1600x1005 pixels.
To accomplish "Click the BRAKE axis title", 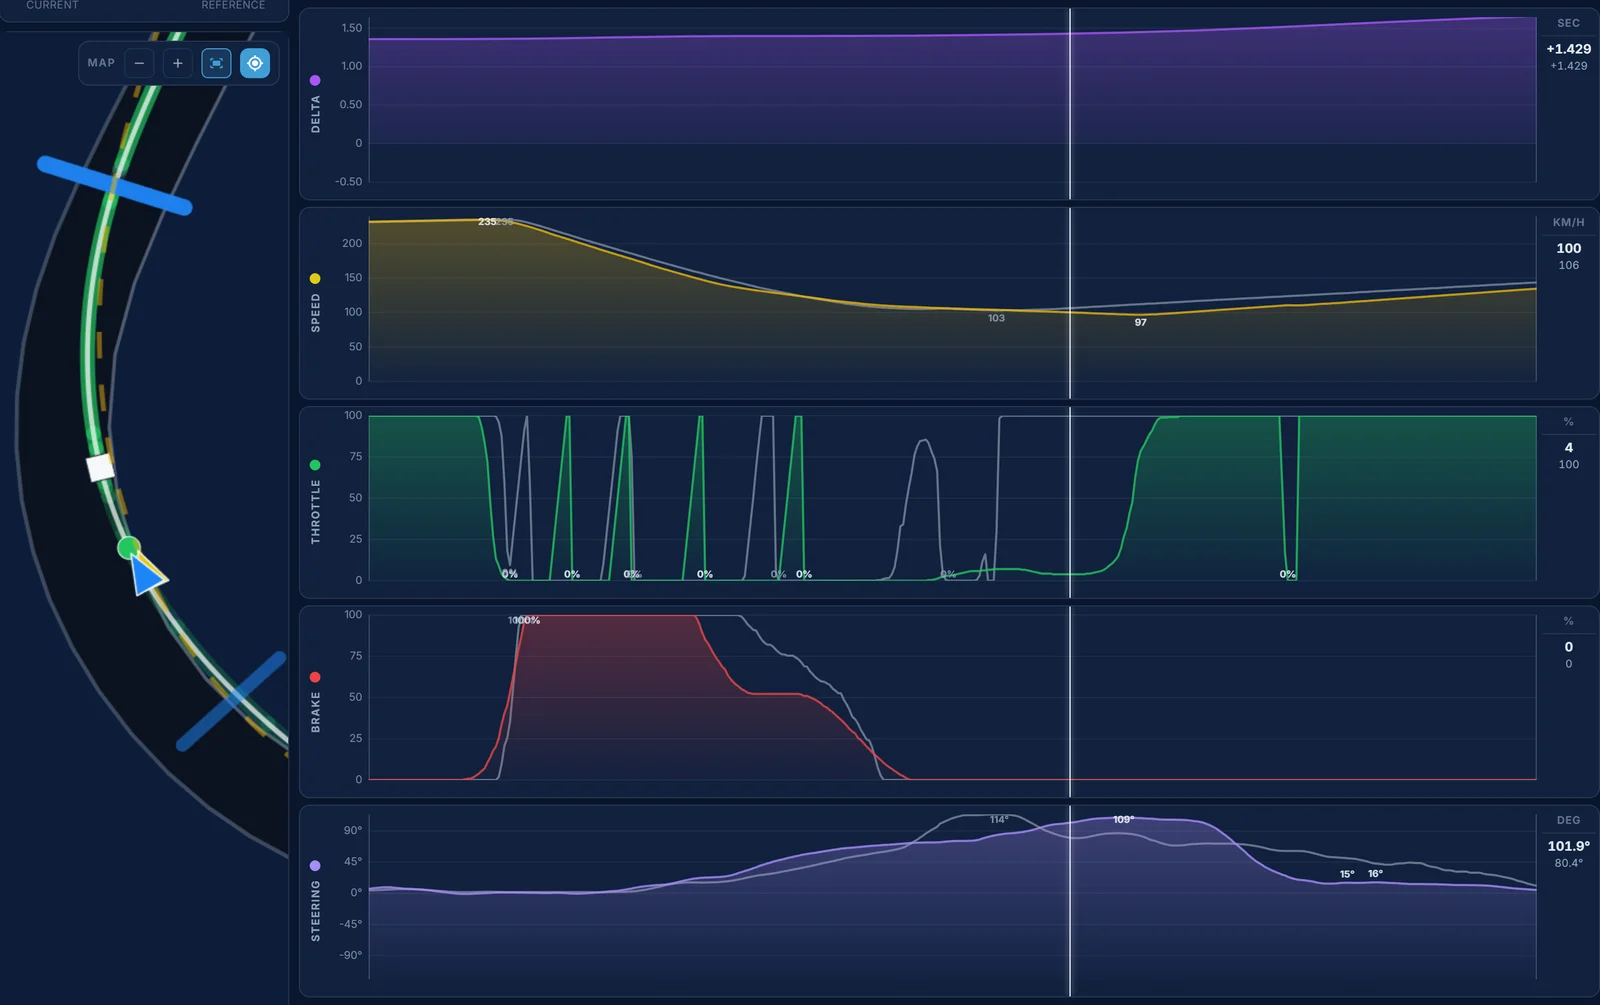I will (x=315, y=712).
